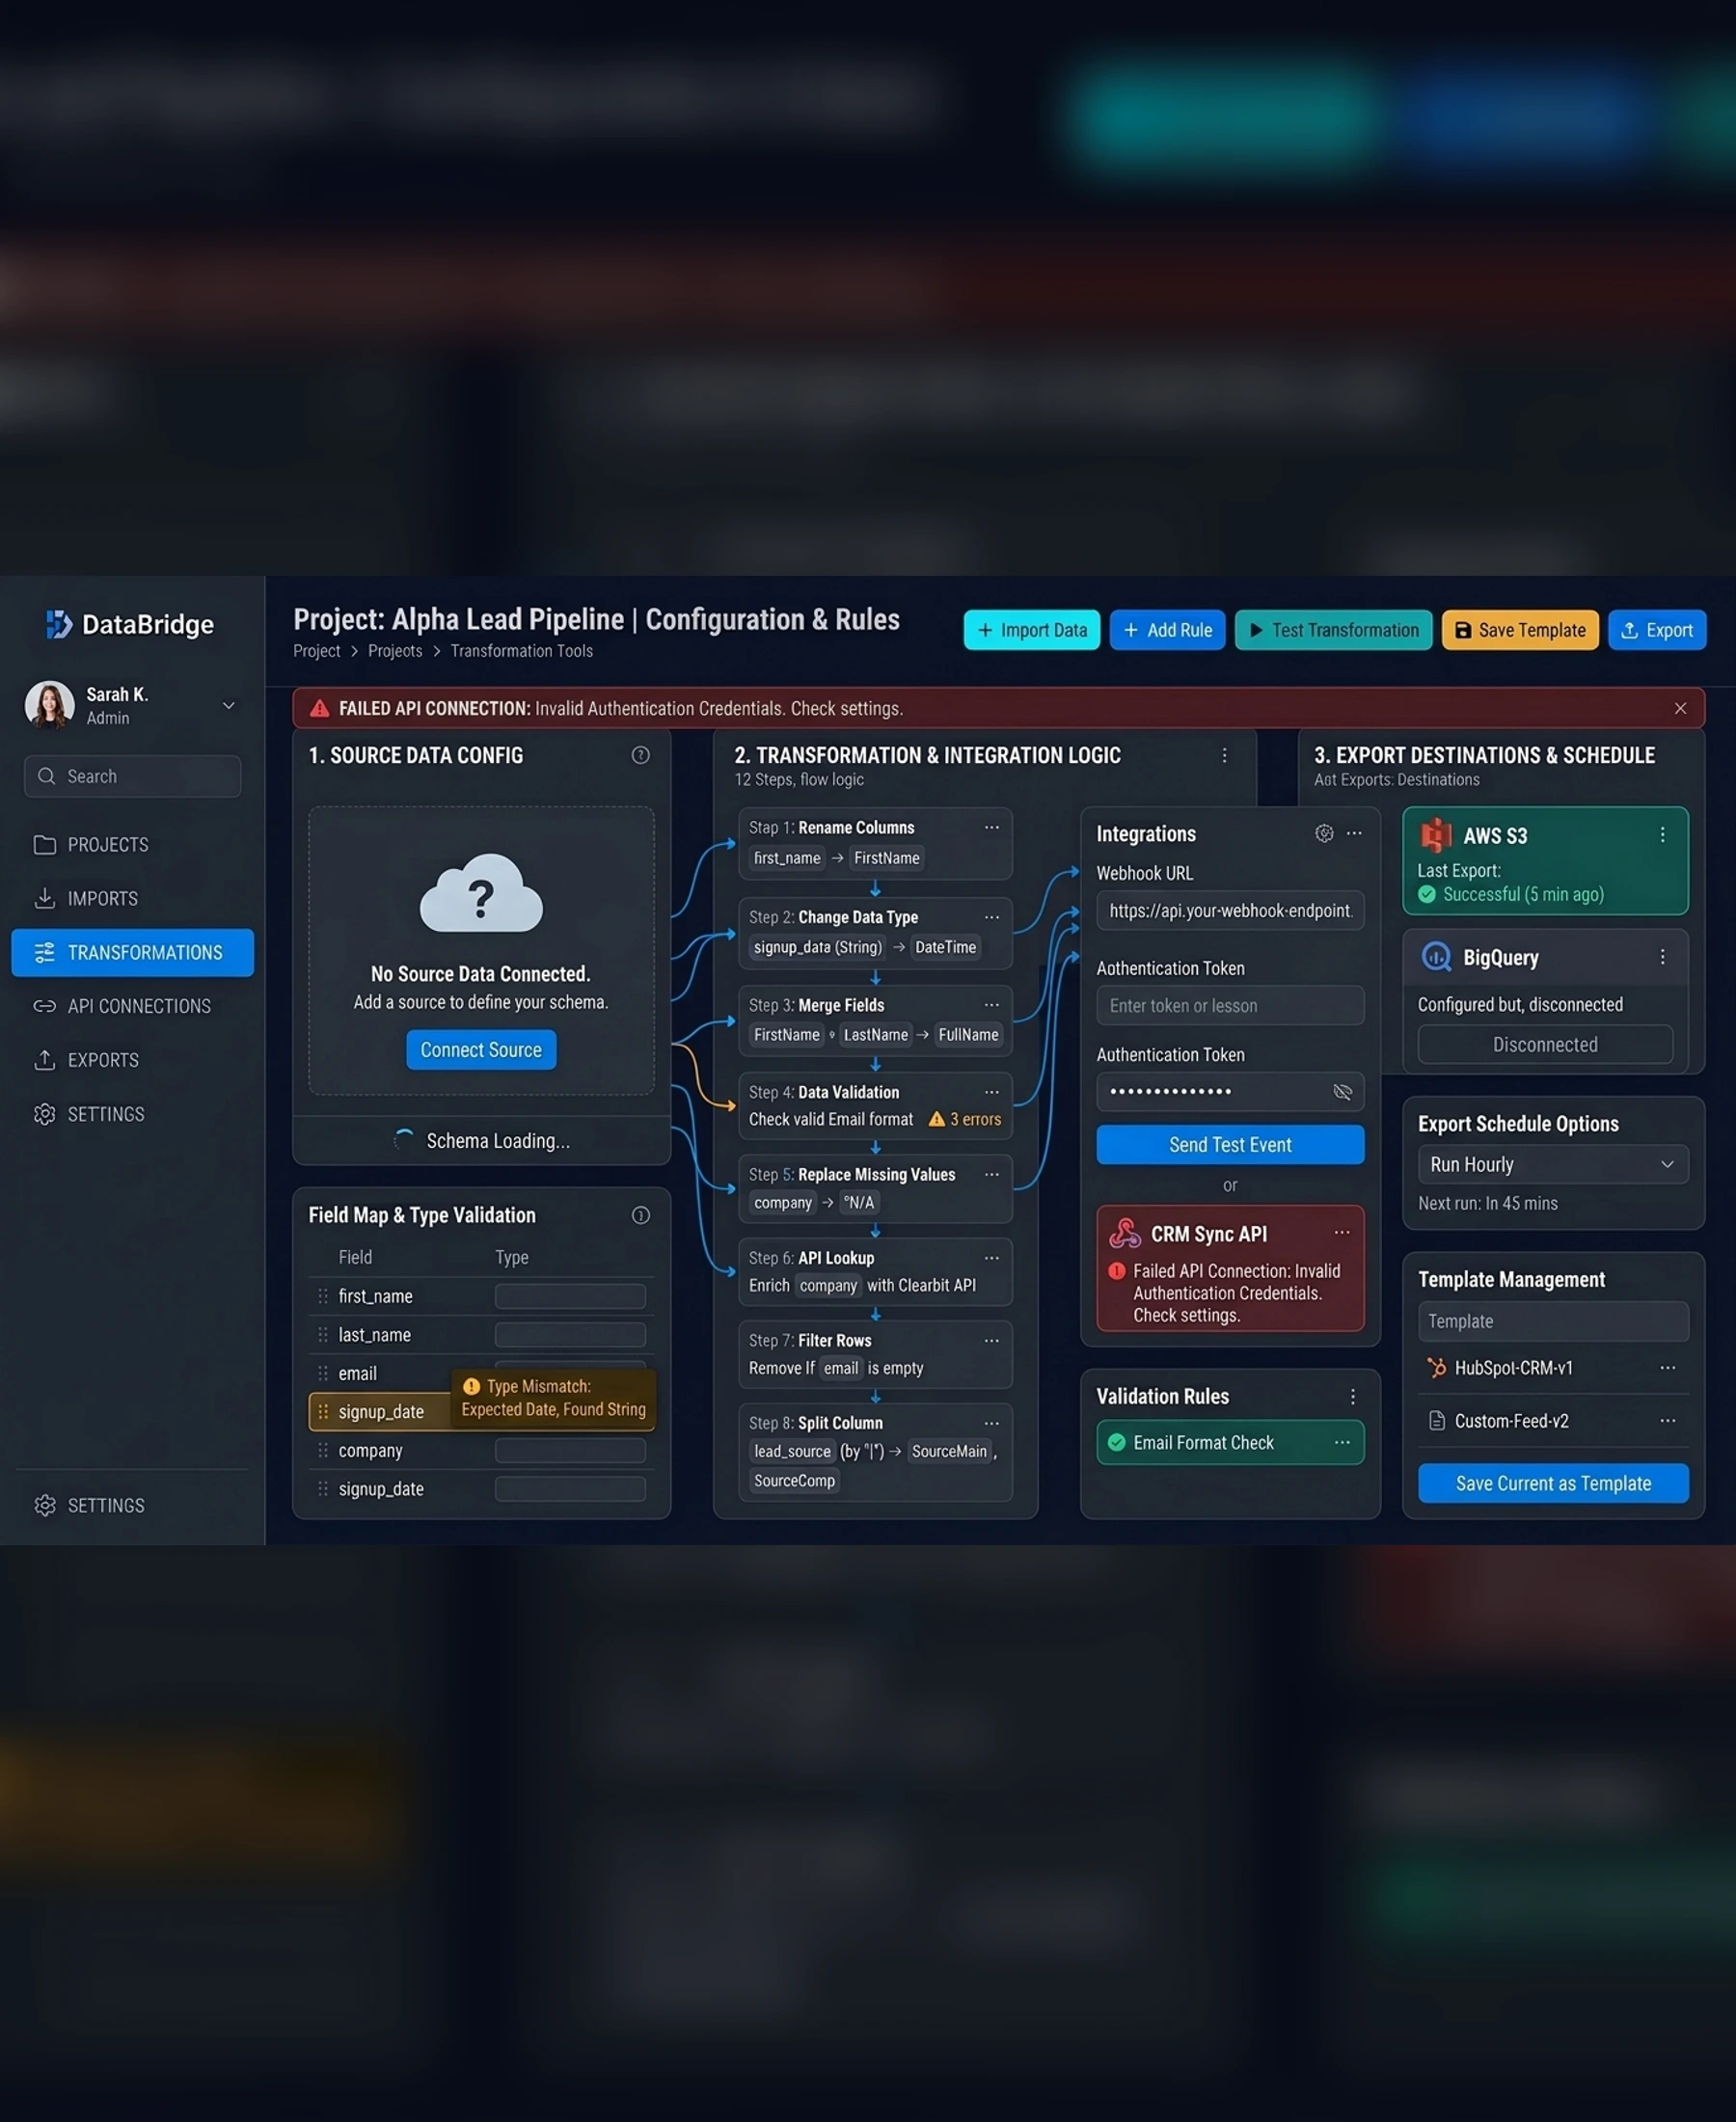The image size is (1736, 2122).
Task: Click the Webhook URL input field
Action: click(x=1230, y=911)
